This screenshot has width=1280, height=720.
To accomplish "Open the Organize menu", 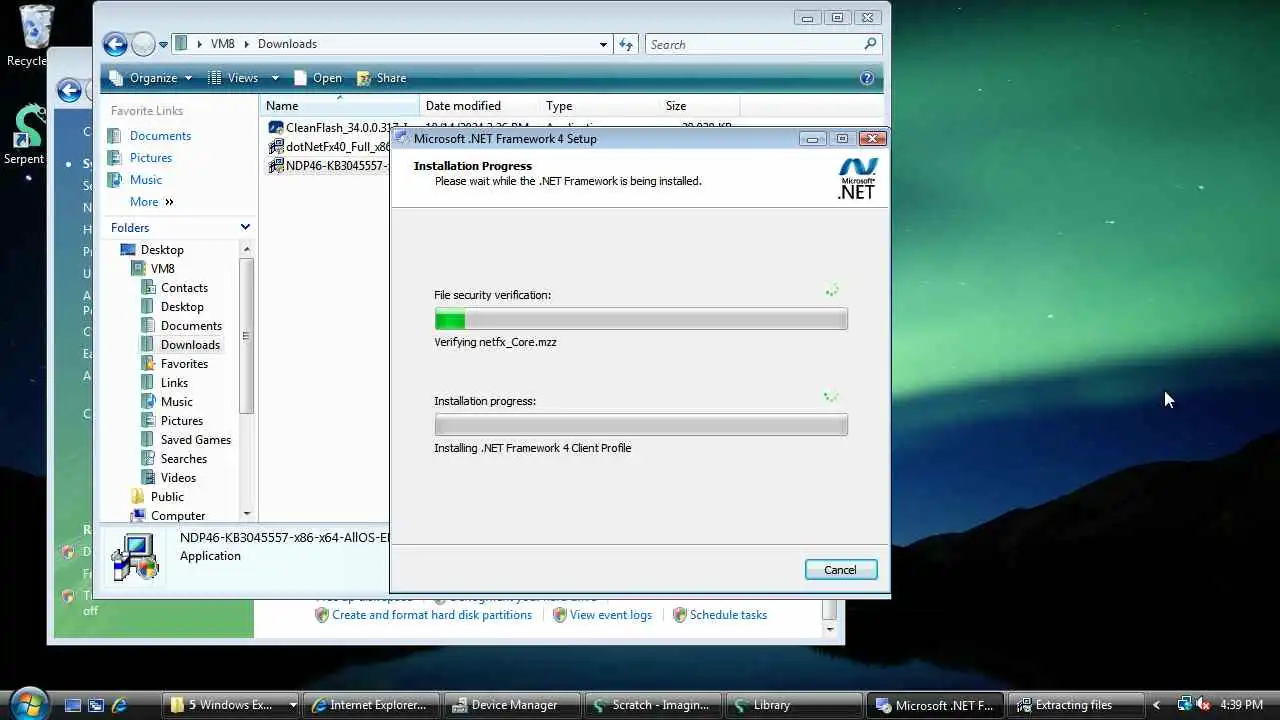I will (x=151, y=78).
